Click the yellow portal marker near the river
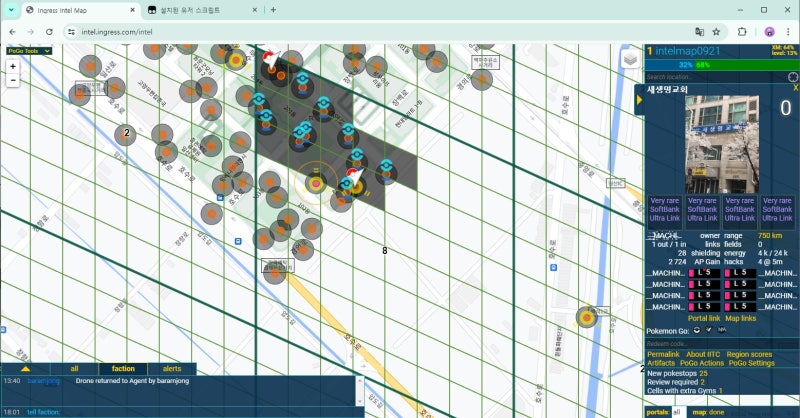800x418 pixels. 587,317
